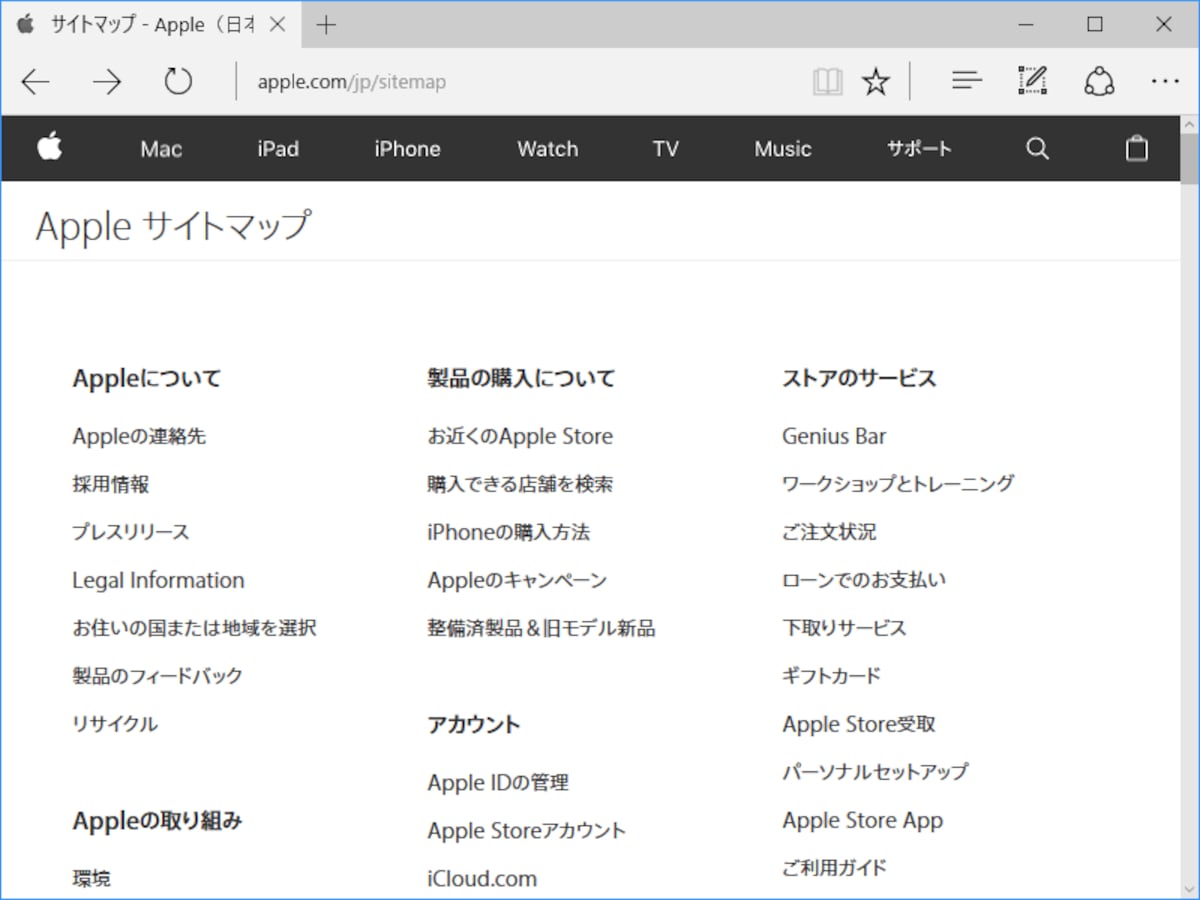The height and width of the screenshot is (900, 1200).
Task: Open TV in the Apple nav bar
Action: click(665, 149)
